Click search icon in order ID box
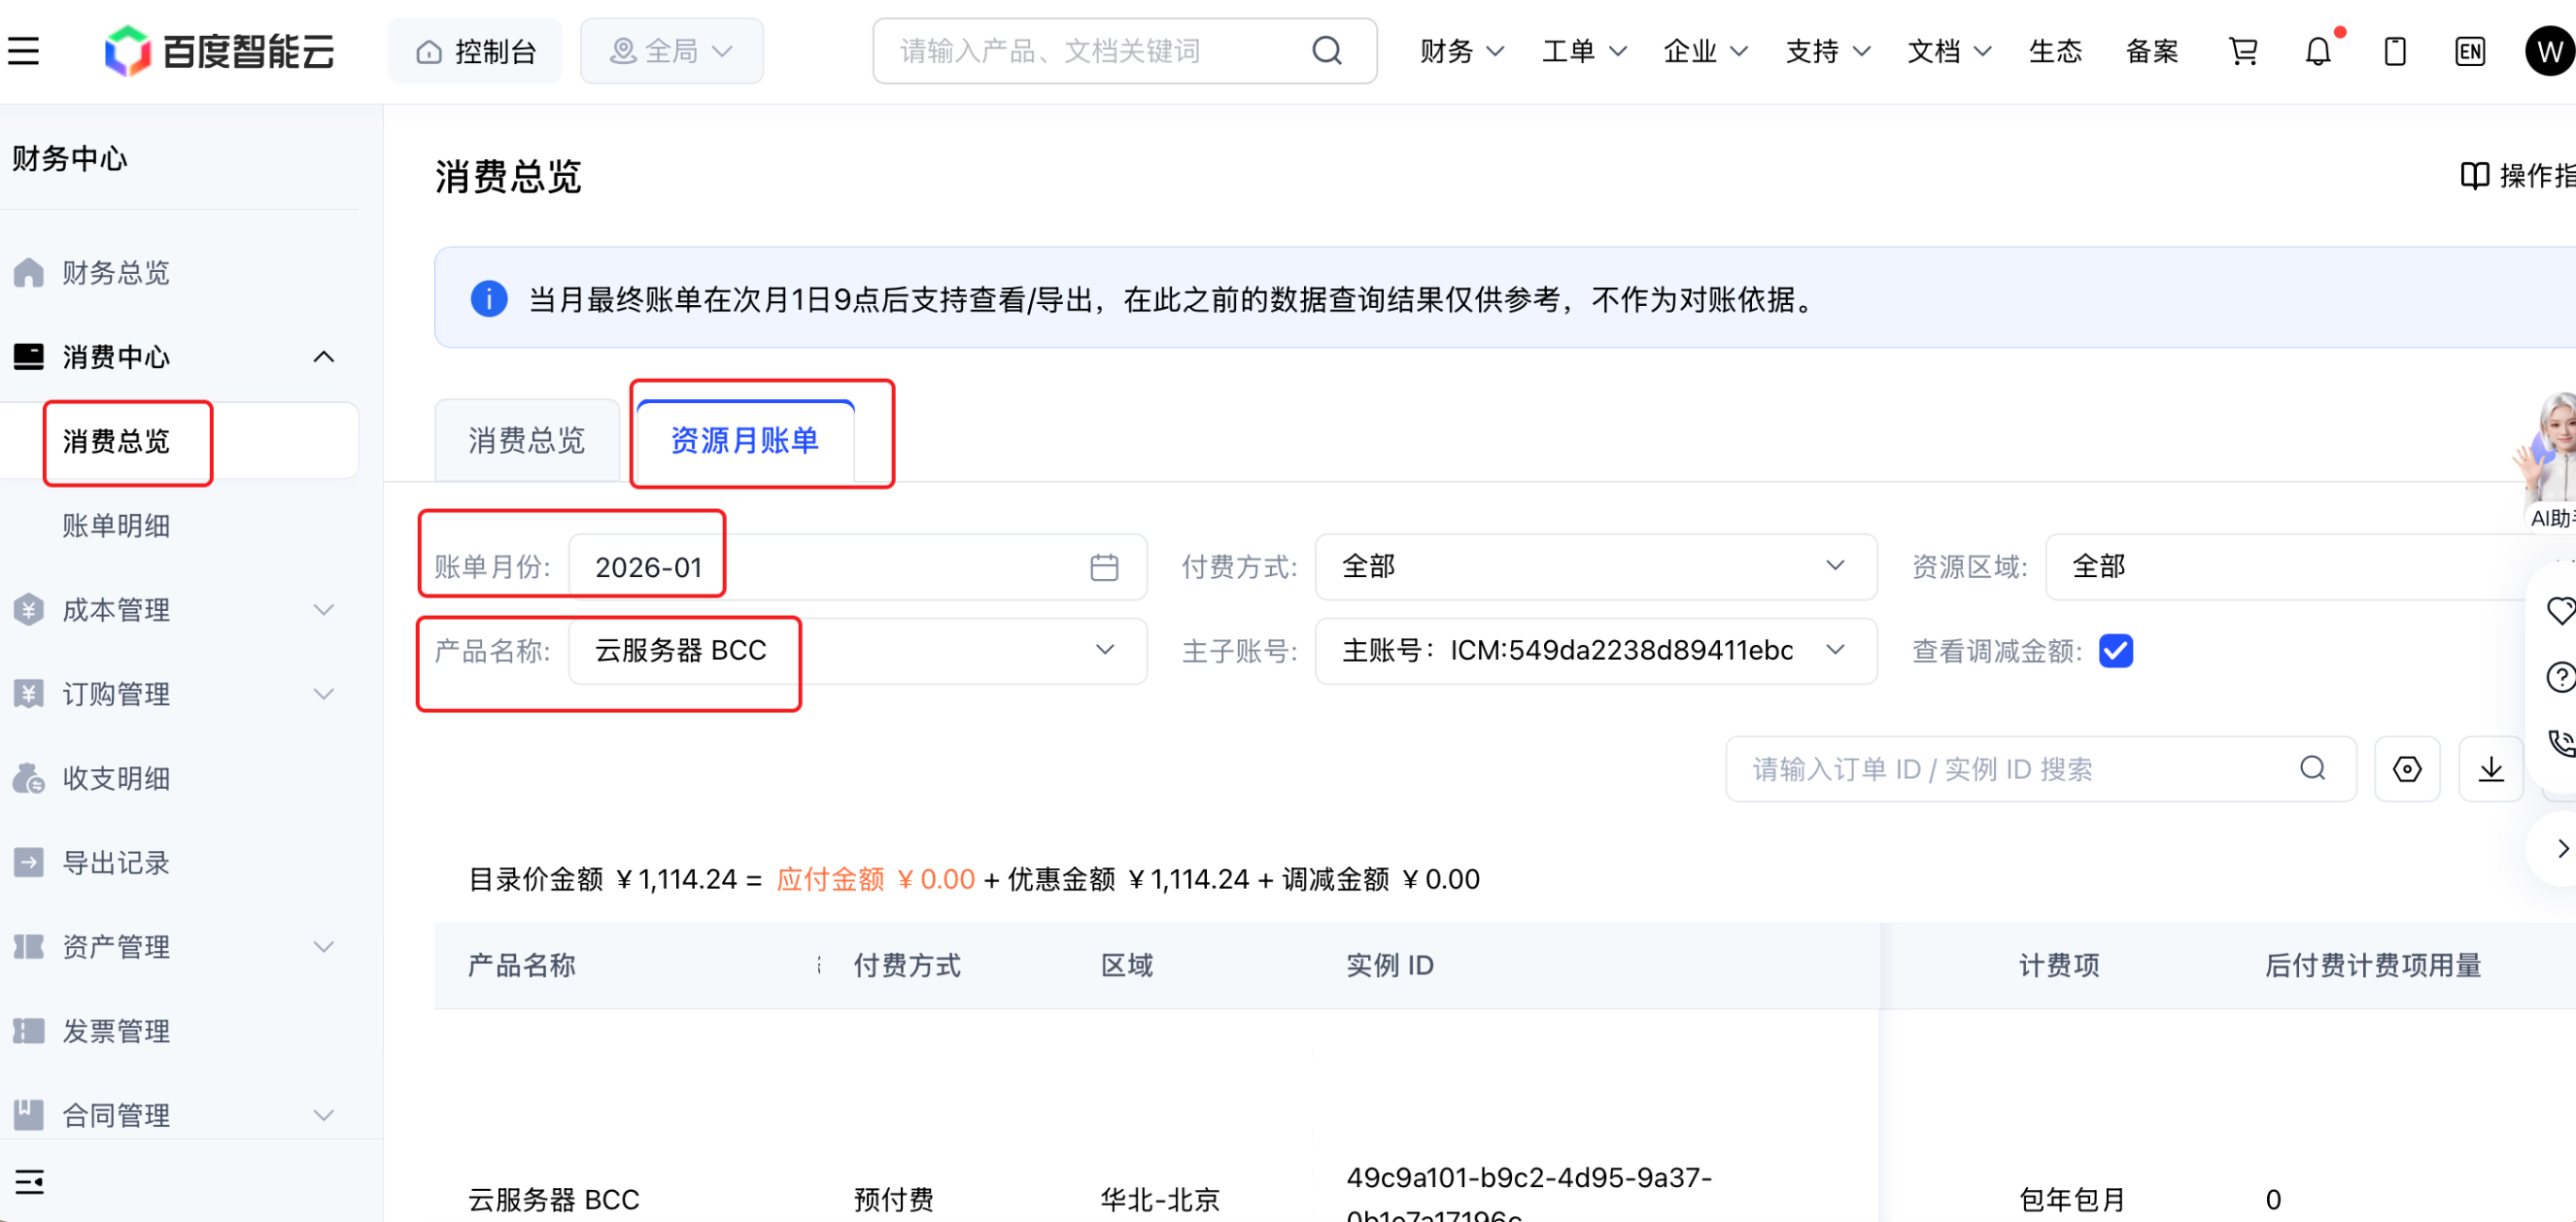This screenshot has height=1222, width=2576. pos(2312,768)
